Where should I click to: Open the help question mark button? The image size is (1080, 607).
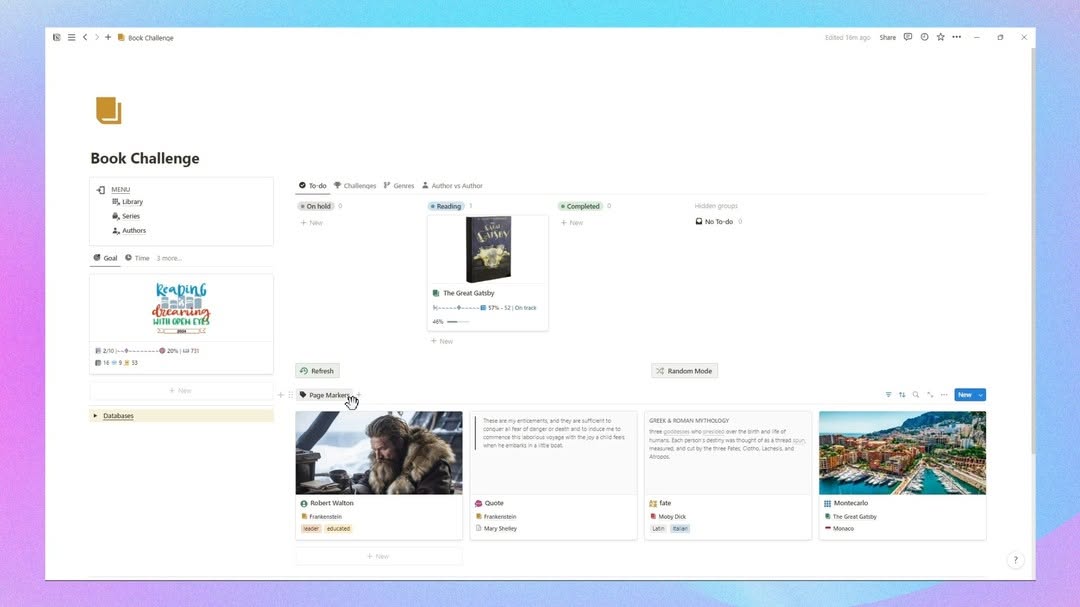pos(1015,560)
